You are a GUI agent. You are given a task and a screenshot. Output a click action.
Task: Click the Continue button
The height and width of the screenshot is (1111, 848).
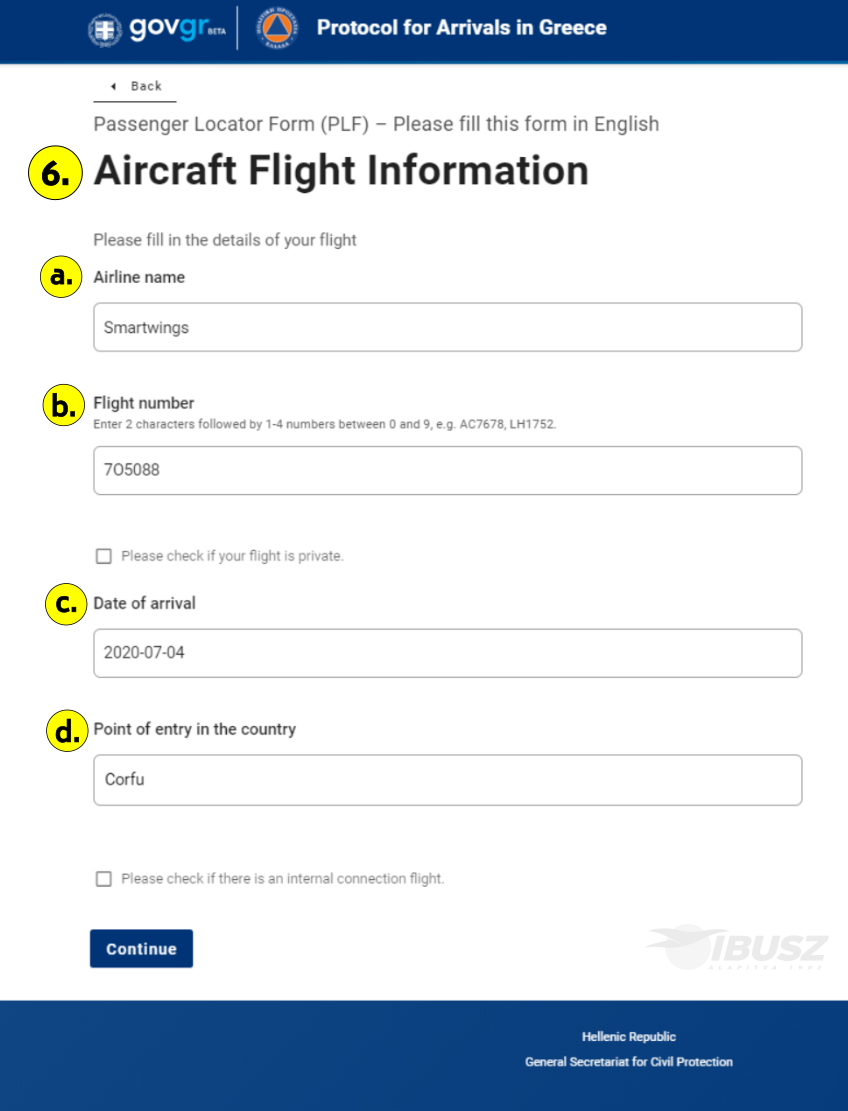click(x=141, y=949)
